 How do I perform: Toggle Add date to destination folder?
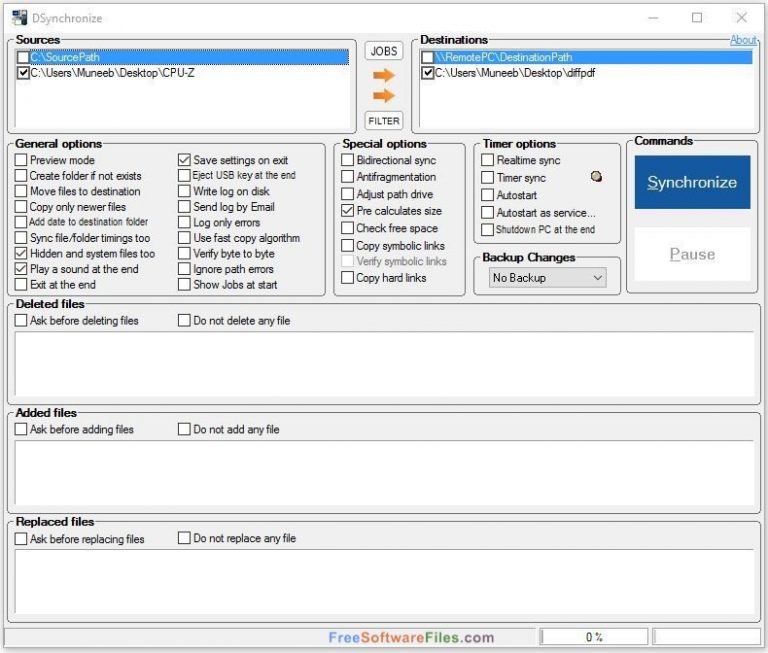pyautogui.click(x=21, y=222)
